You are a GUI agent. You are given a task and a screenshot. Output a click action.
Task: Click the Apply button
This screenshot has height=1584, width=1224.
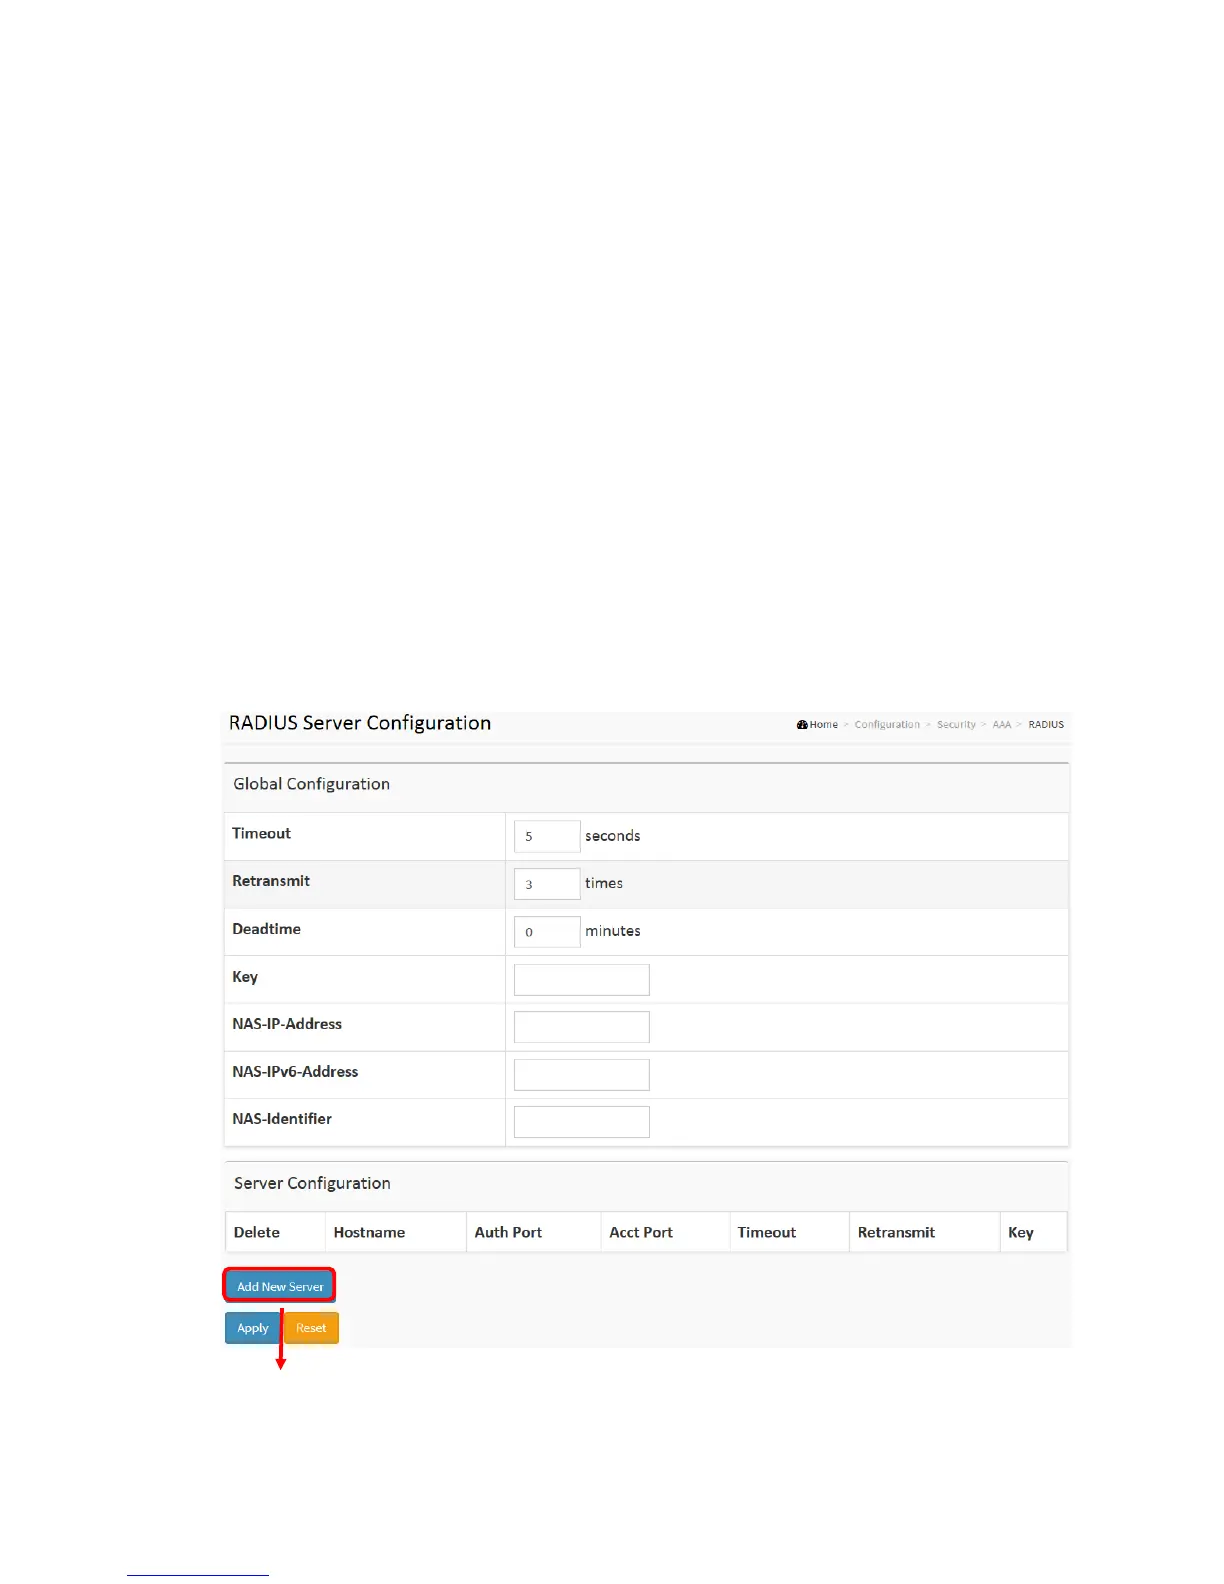pos(252,1328)
